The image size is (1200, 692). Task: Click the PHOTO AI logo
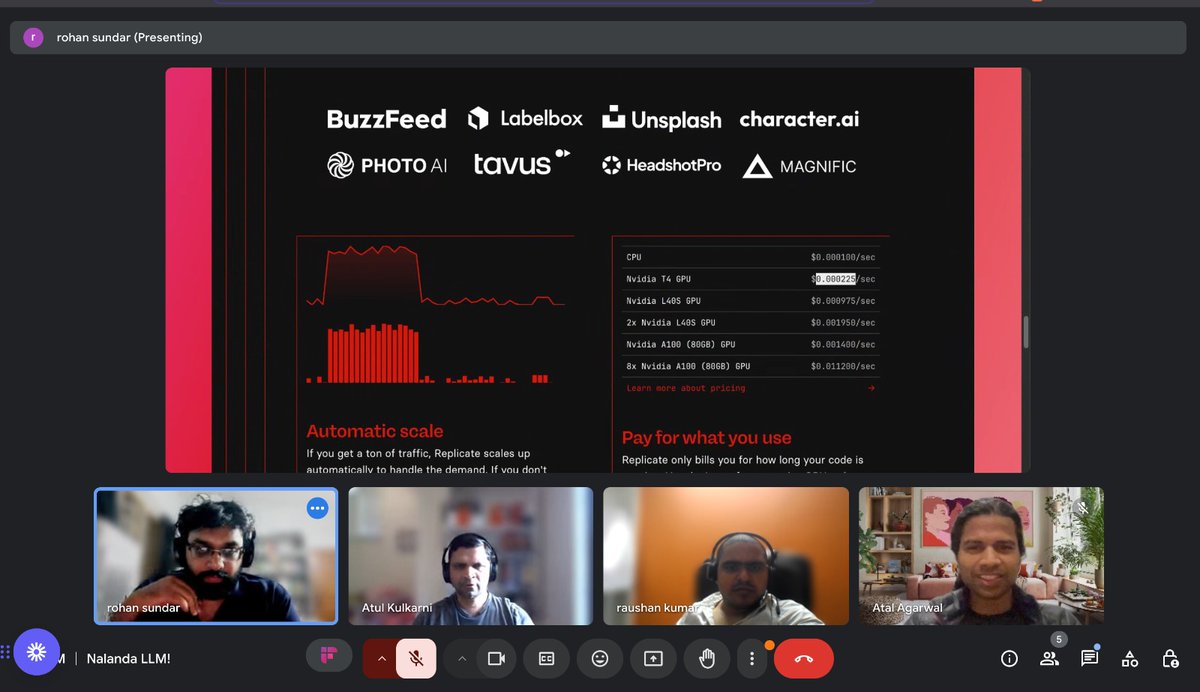(387, 166)
